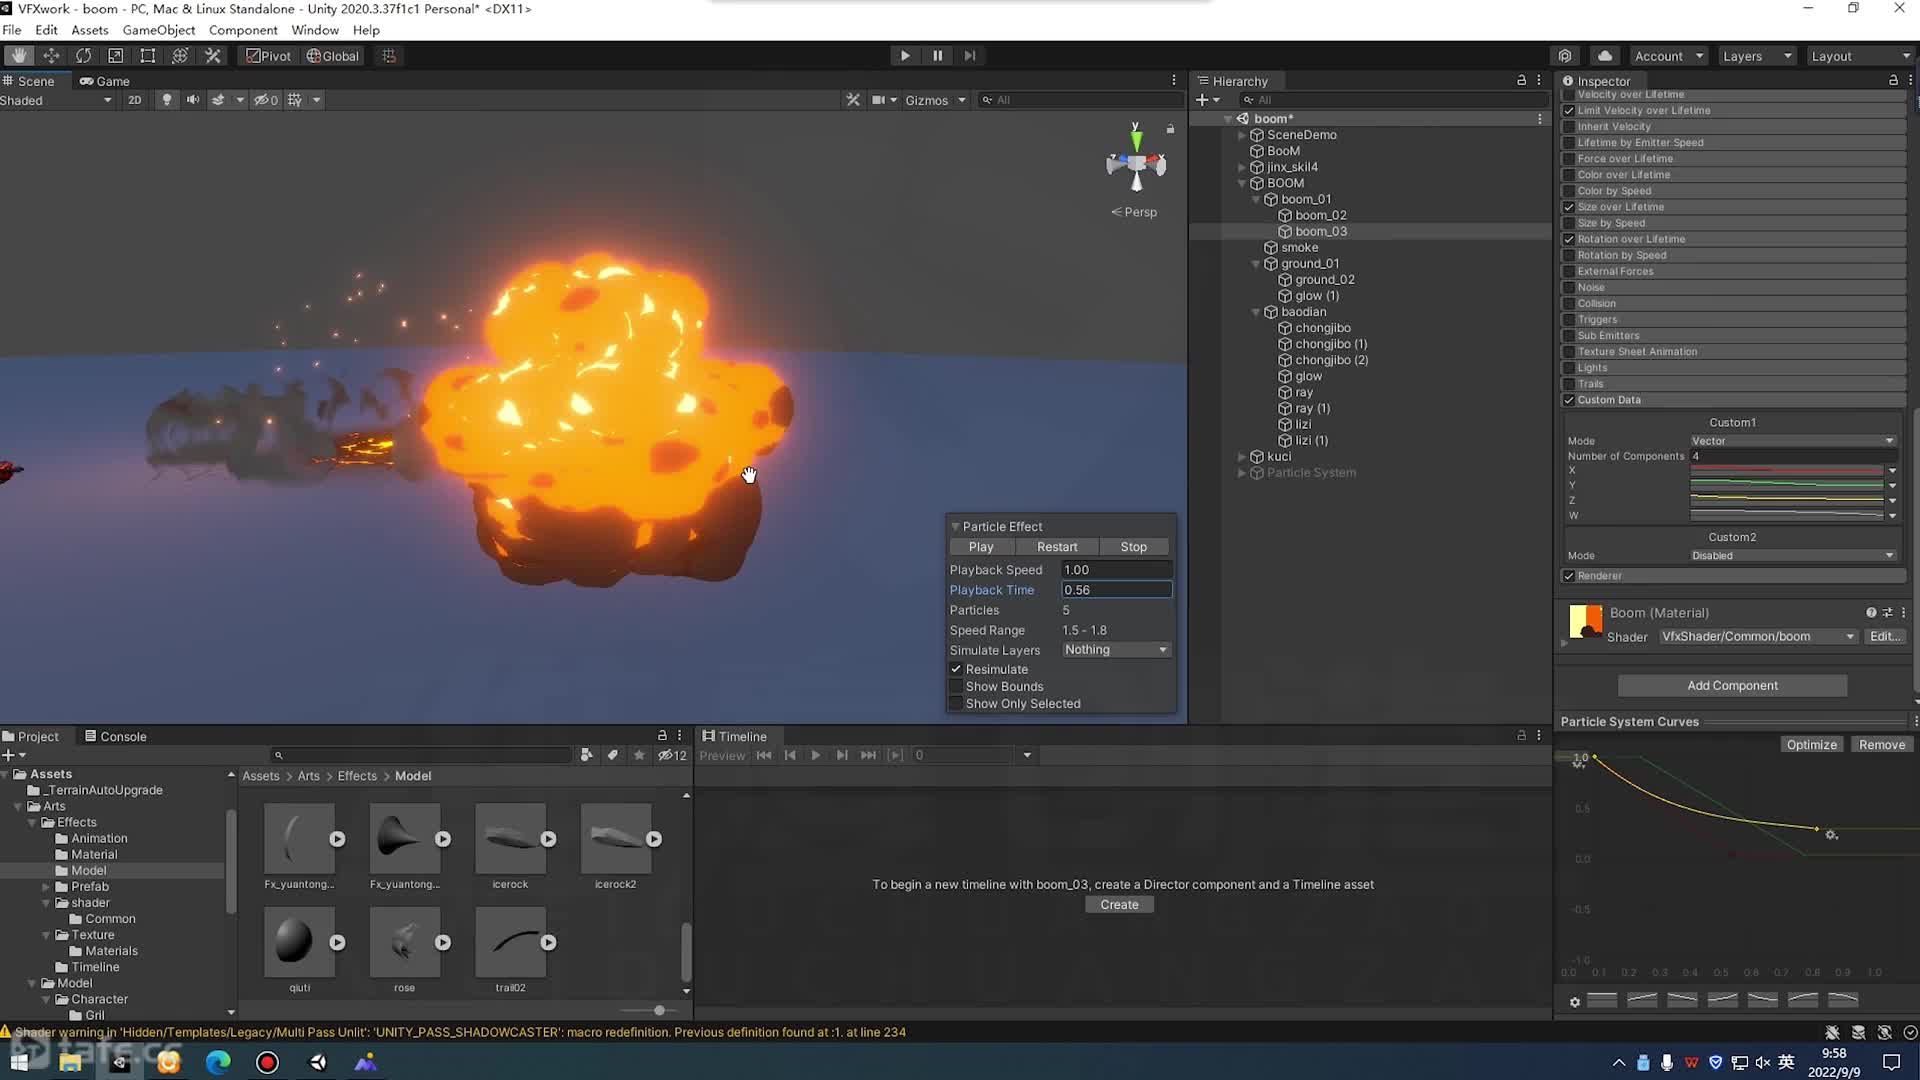Open Layout dropdown
Screen dimensions: 1920x1080
(x=1861, y=56)
